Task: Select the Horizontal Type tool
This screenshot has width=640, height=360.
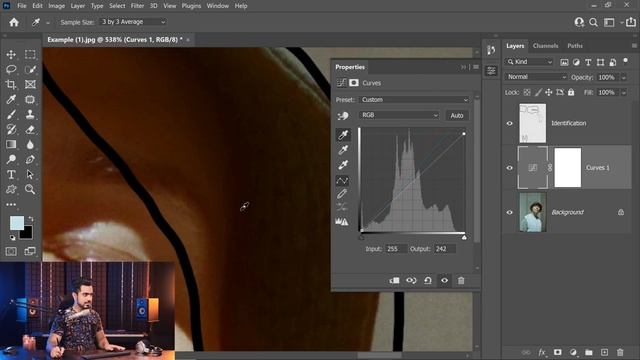Action: (x=11, y=175)
